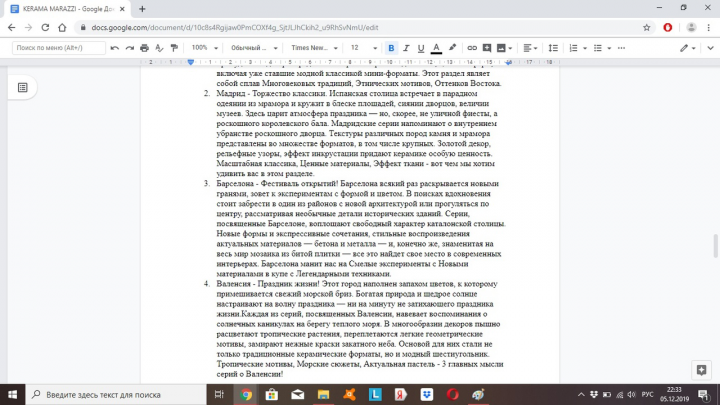The image size is (720, 405).
Task: Apply a bulleted list
Action: 597,48
